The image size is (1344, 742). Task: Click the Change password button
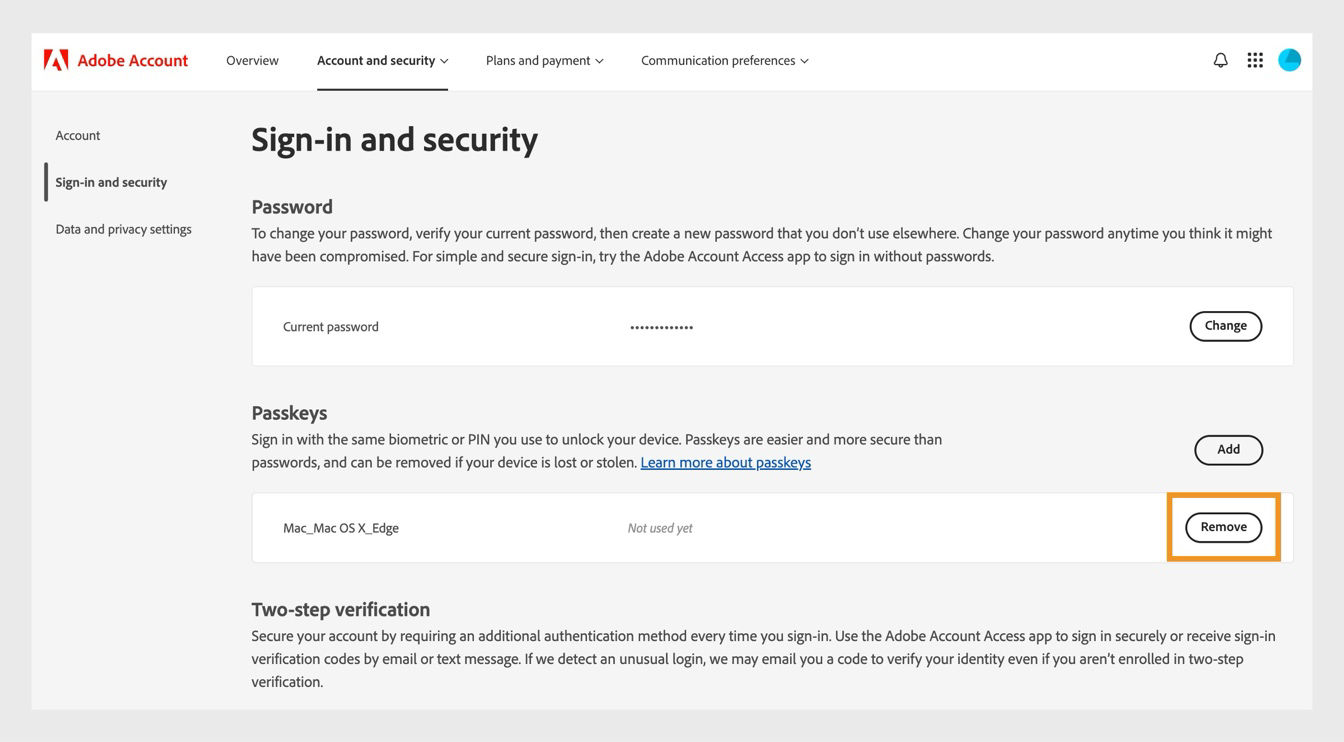[1225, 325]
